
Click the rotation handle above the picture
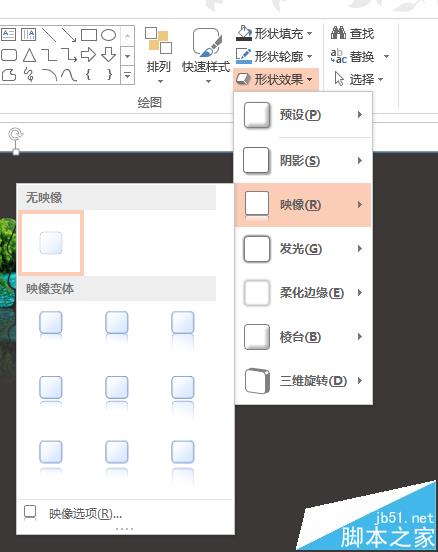(15, 134)
